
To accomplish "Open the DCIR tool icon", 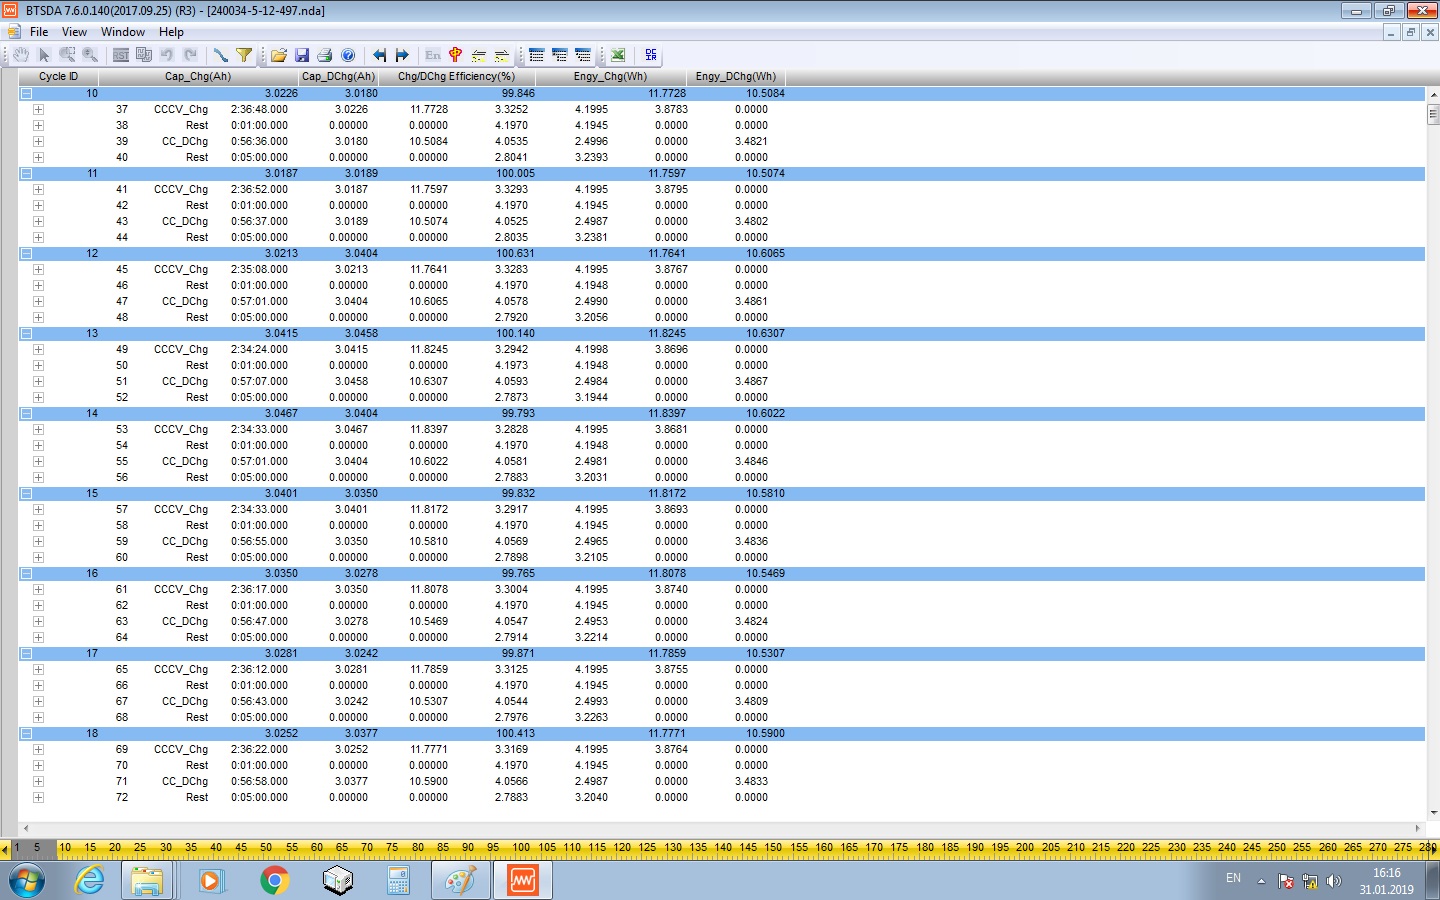I will click(651, 55).
